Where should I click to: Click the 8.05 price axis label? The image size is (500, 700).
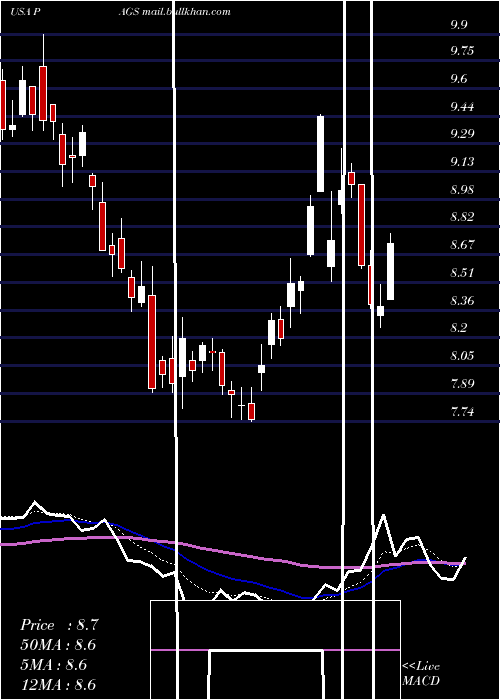[x=462, y=355]
